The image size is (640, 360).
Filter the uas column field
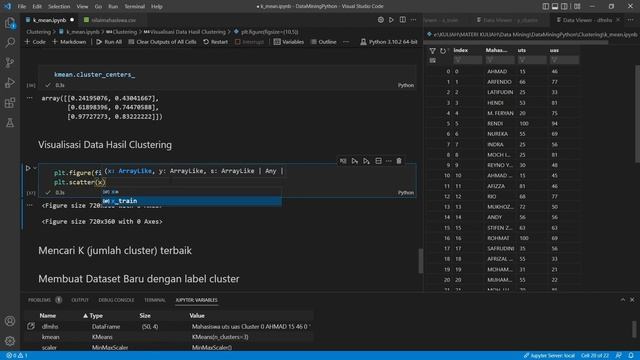click(564, 60)
